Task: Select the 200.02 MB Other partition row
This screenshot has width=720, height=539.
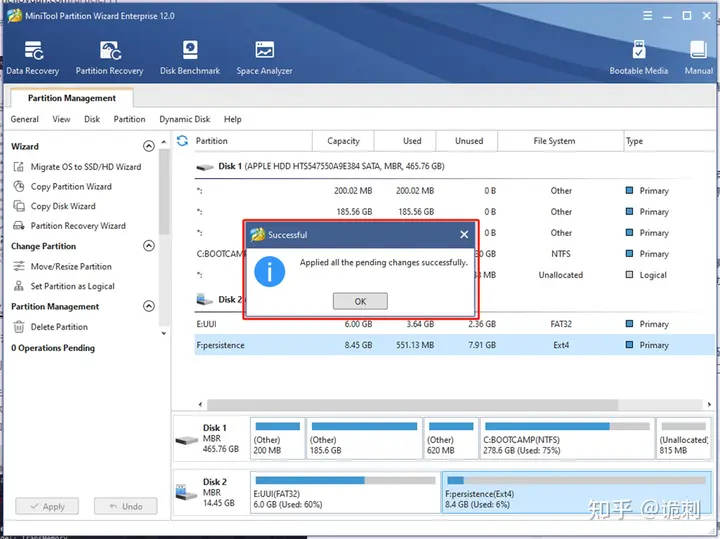Action: [455, 191]
